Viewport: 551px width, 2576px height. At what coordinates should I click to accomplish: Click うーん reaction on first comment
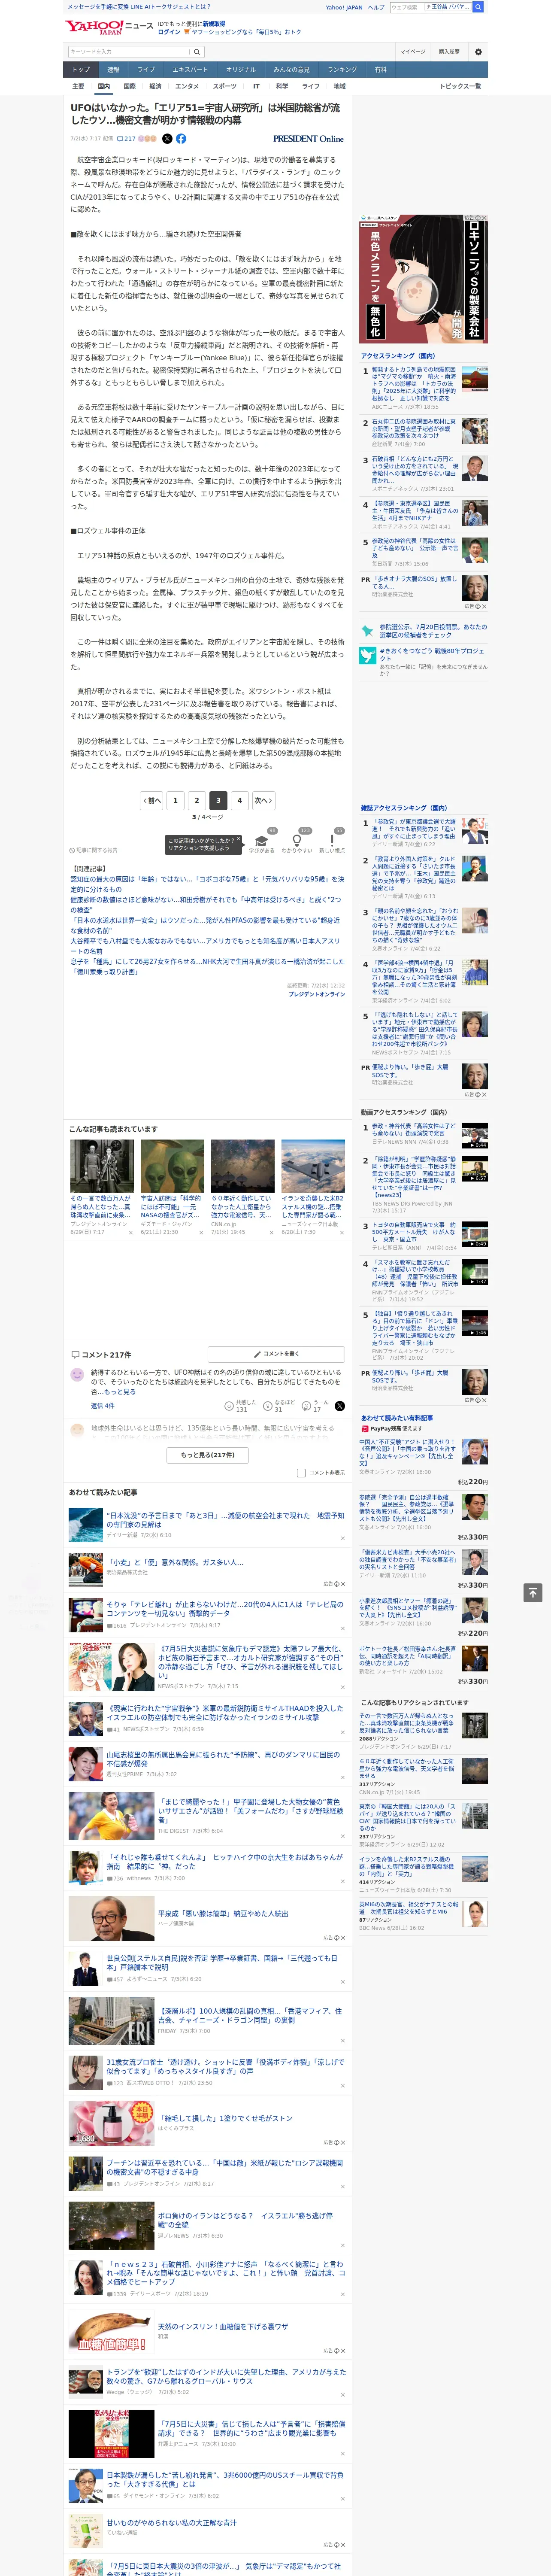pyautogui.click(x=316, y=1406)
